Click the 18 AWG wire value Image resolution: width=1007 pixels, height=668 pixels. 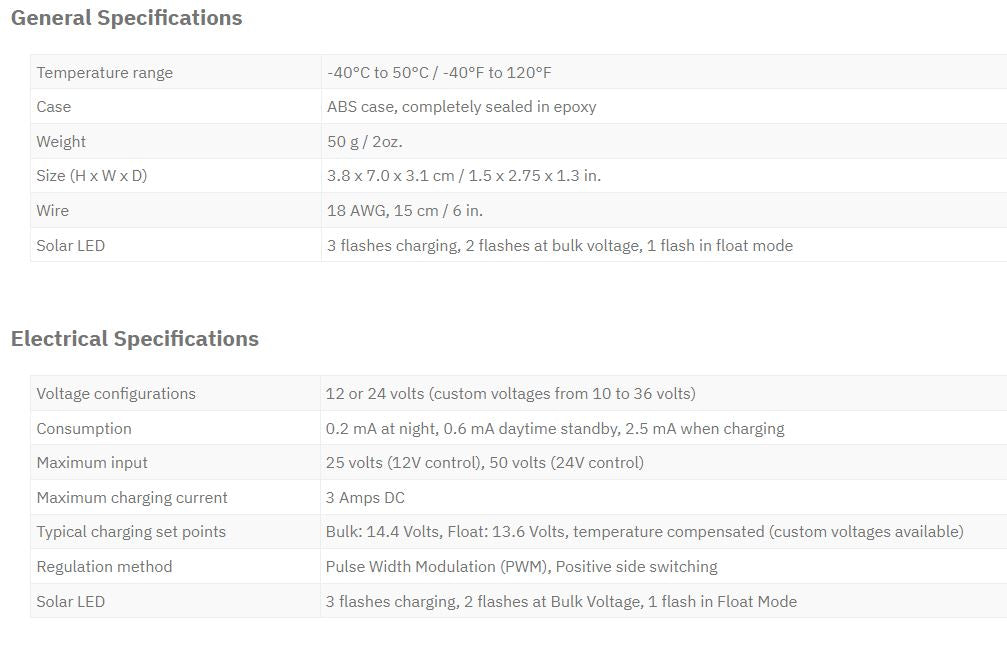pos(405,211)
